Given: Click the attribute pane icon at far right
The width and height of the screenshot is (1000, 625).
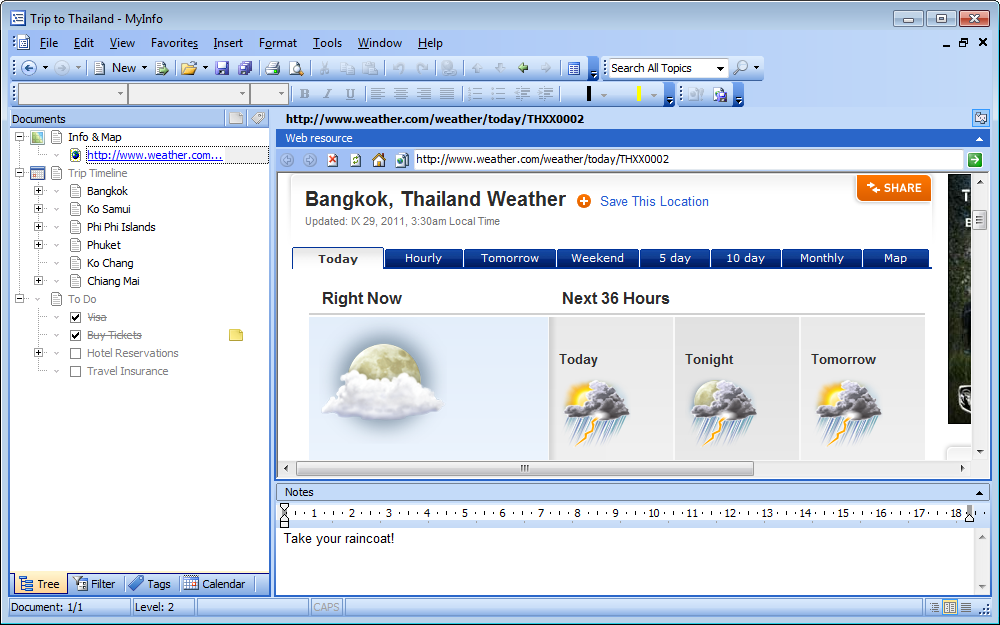Looking at the screenshot, I should tap(981, 118).
